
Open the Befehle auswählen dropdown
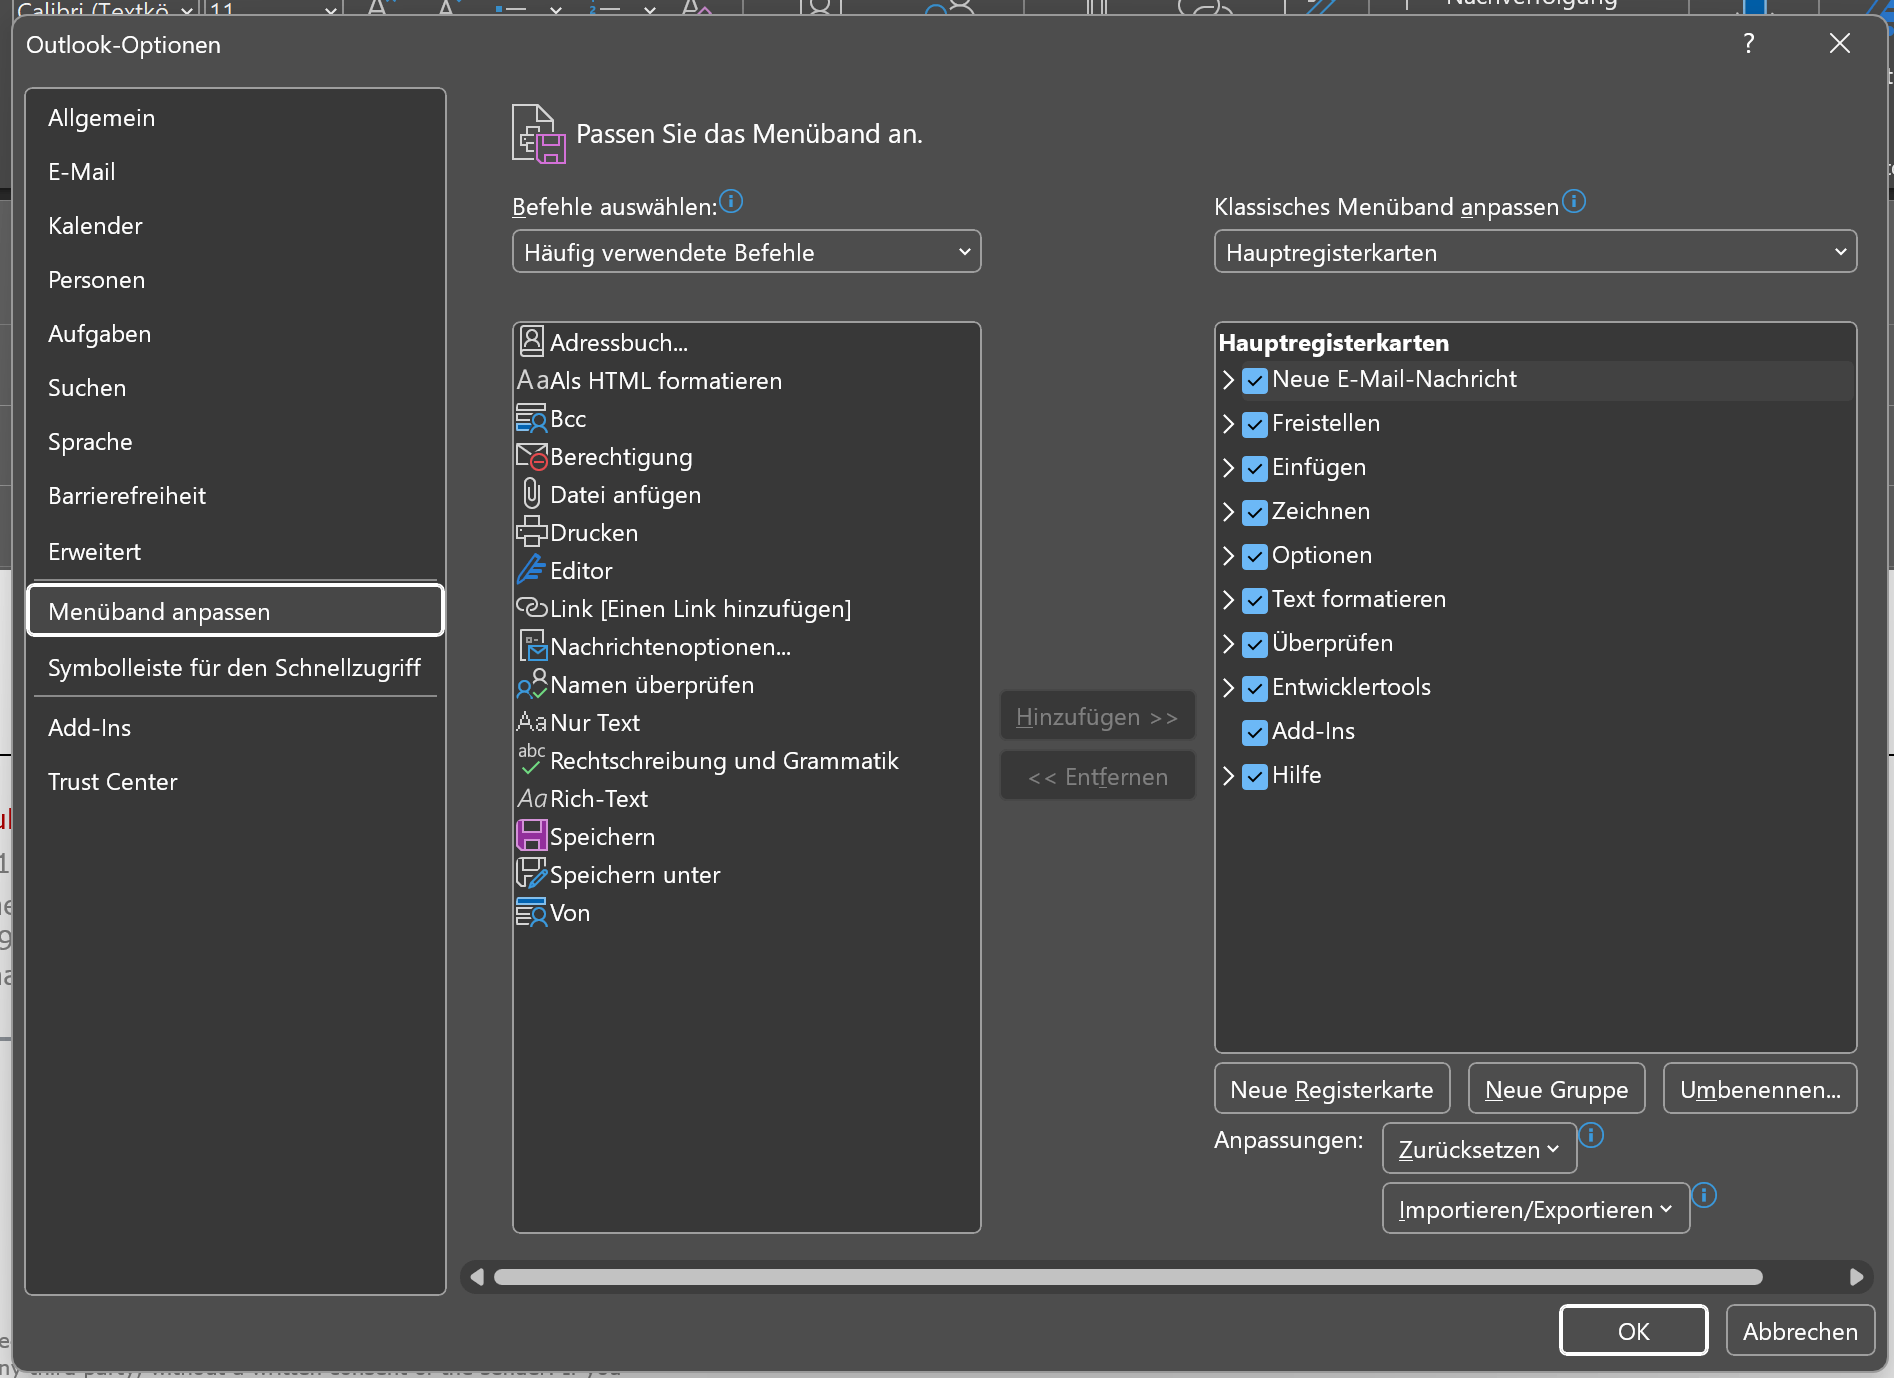747,252
